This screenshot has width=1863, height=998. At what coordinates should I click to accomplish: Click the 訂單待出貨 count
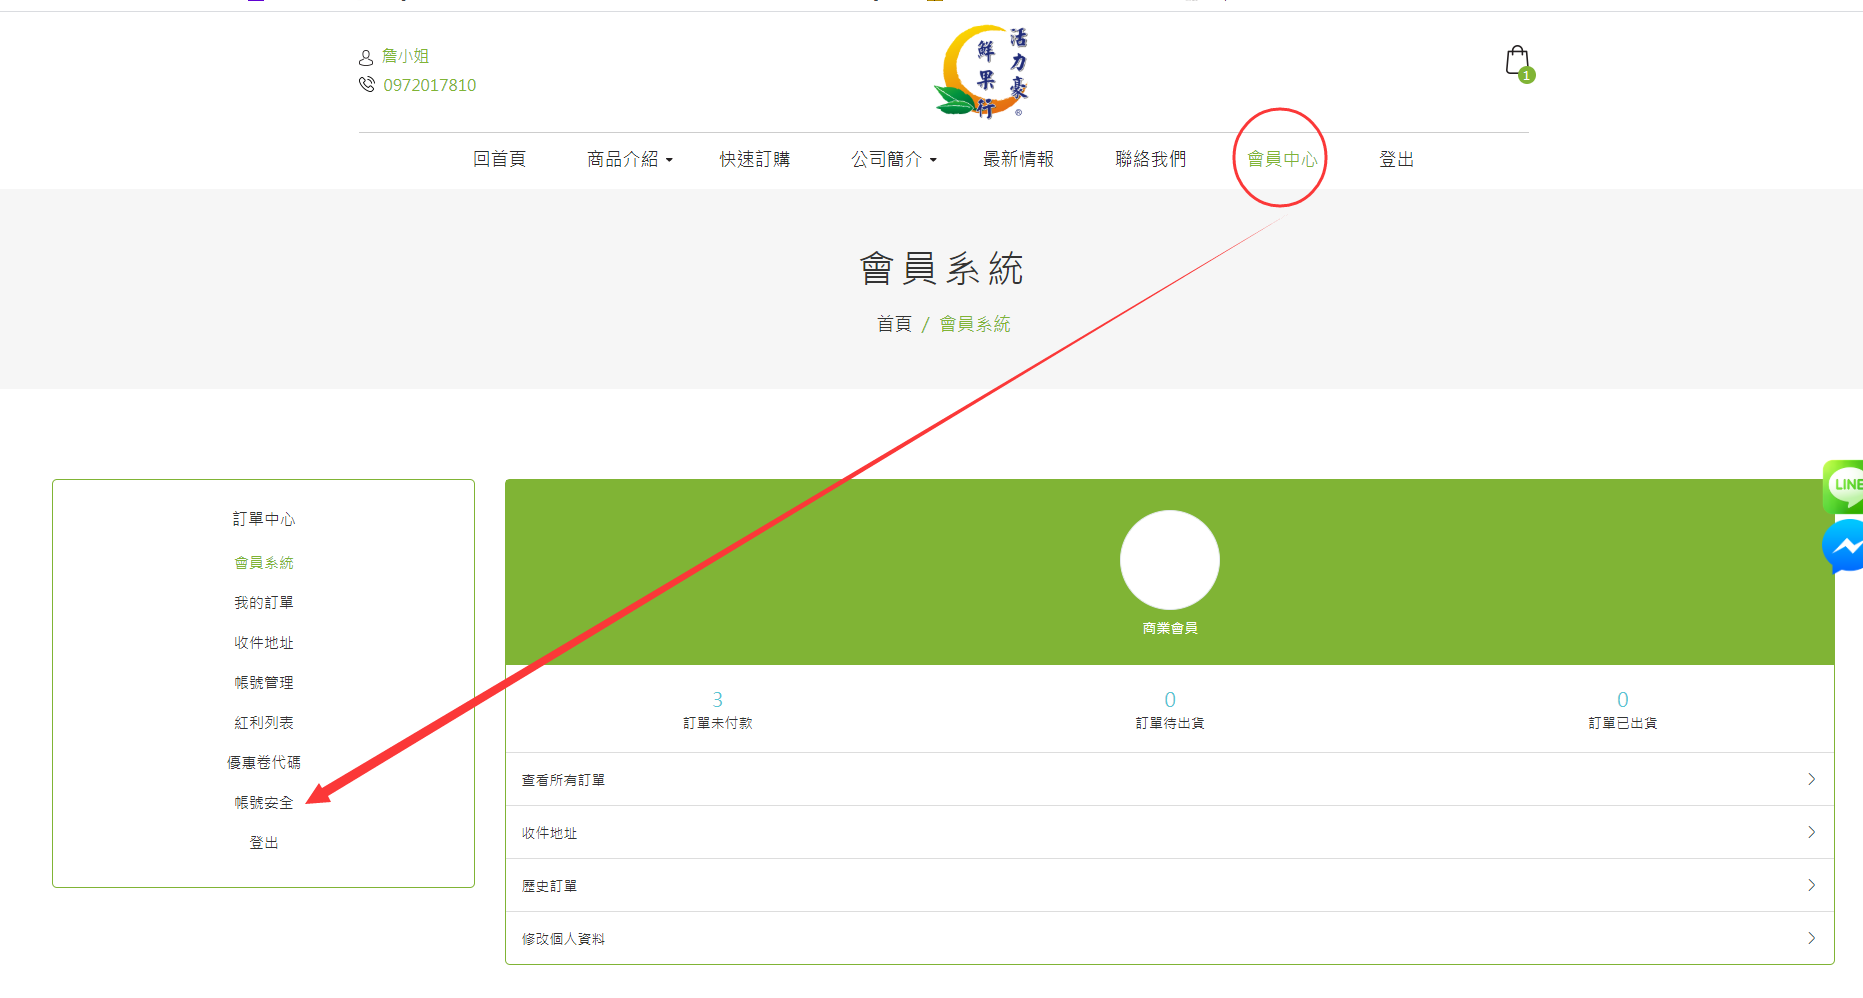1170,699
